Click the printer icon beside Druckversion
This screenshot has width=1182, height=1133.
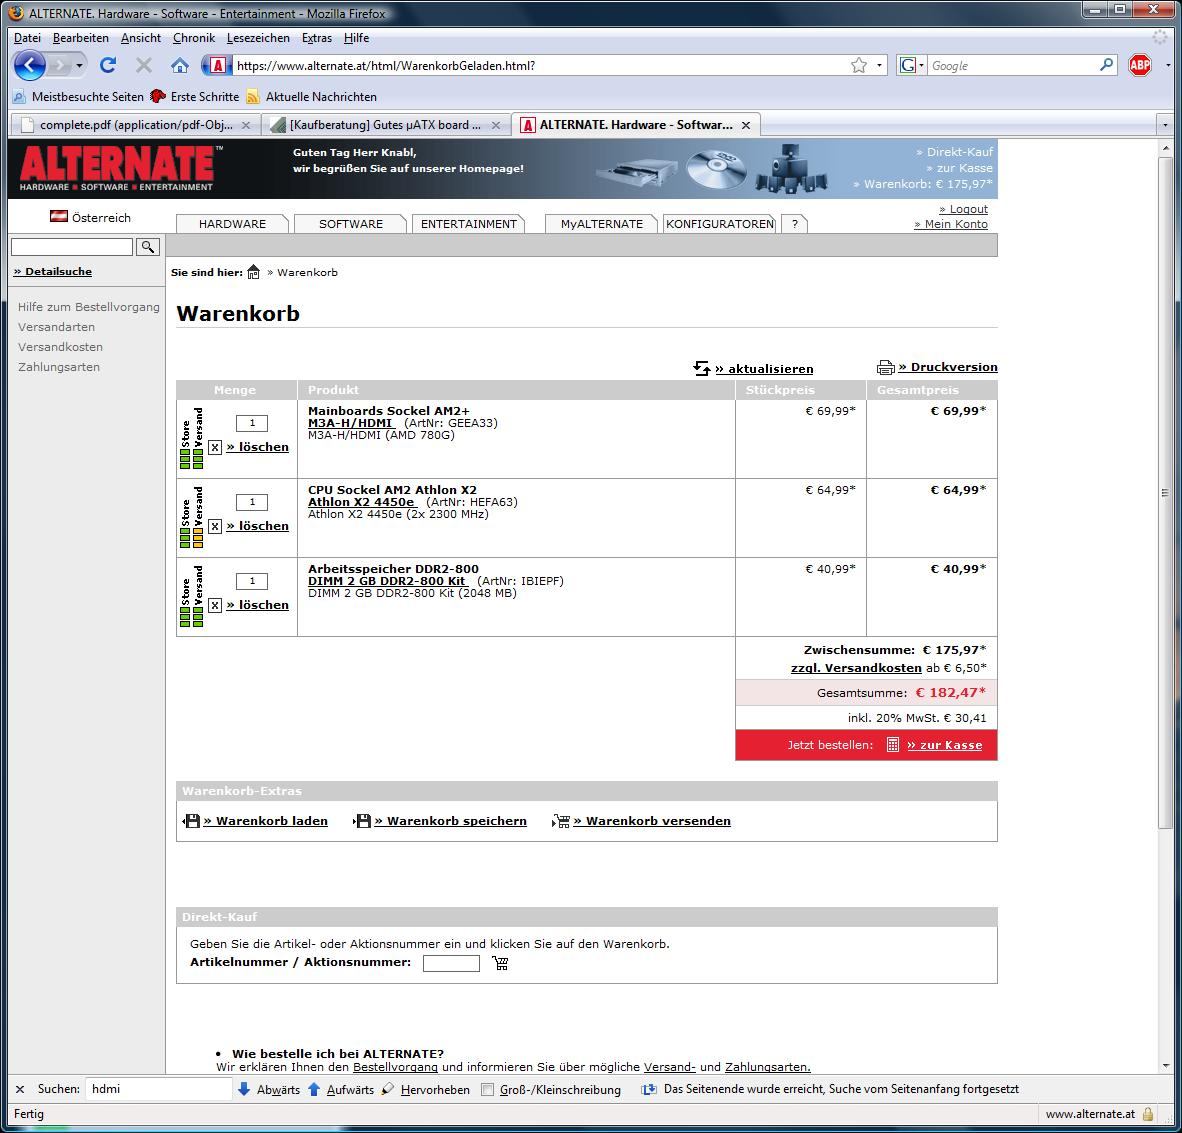(886, 367)
